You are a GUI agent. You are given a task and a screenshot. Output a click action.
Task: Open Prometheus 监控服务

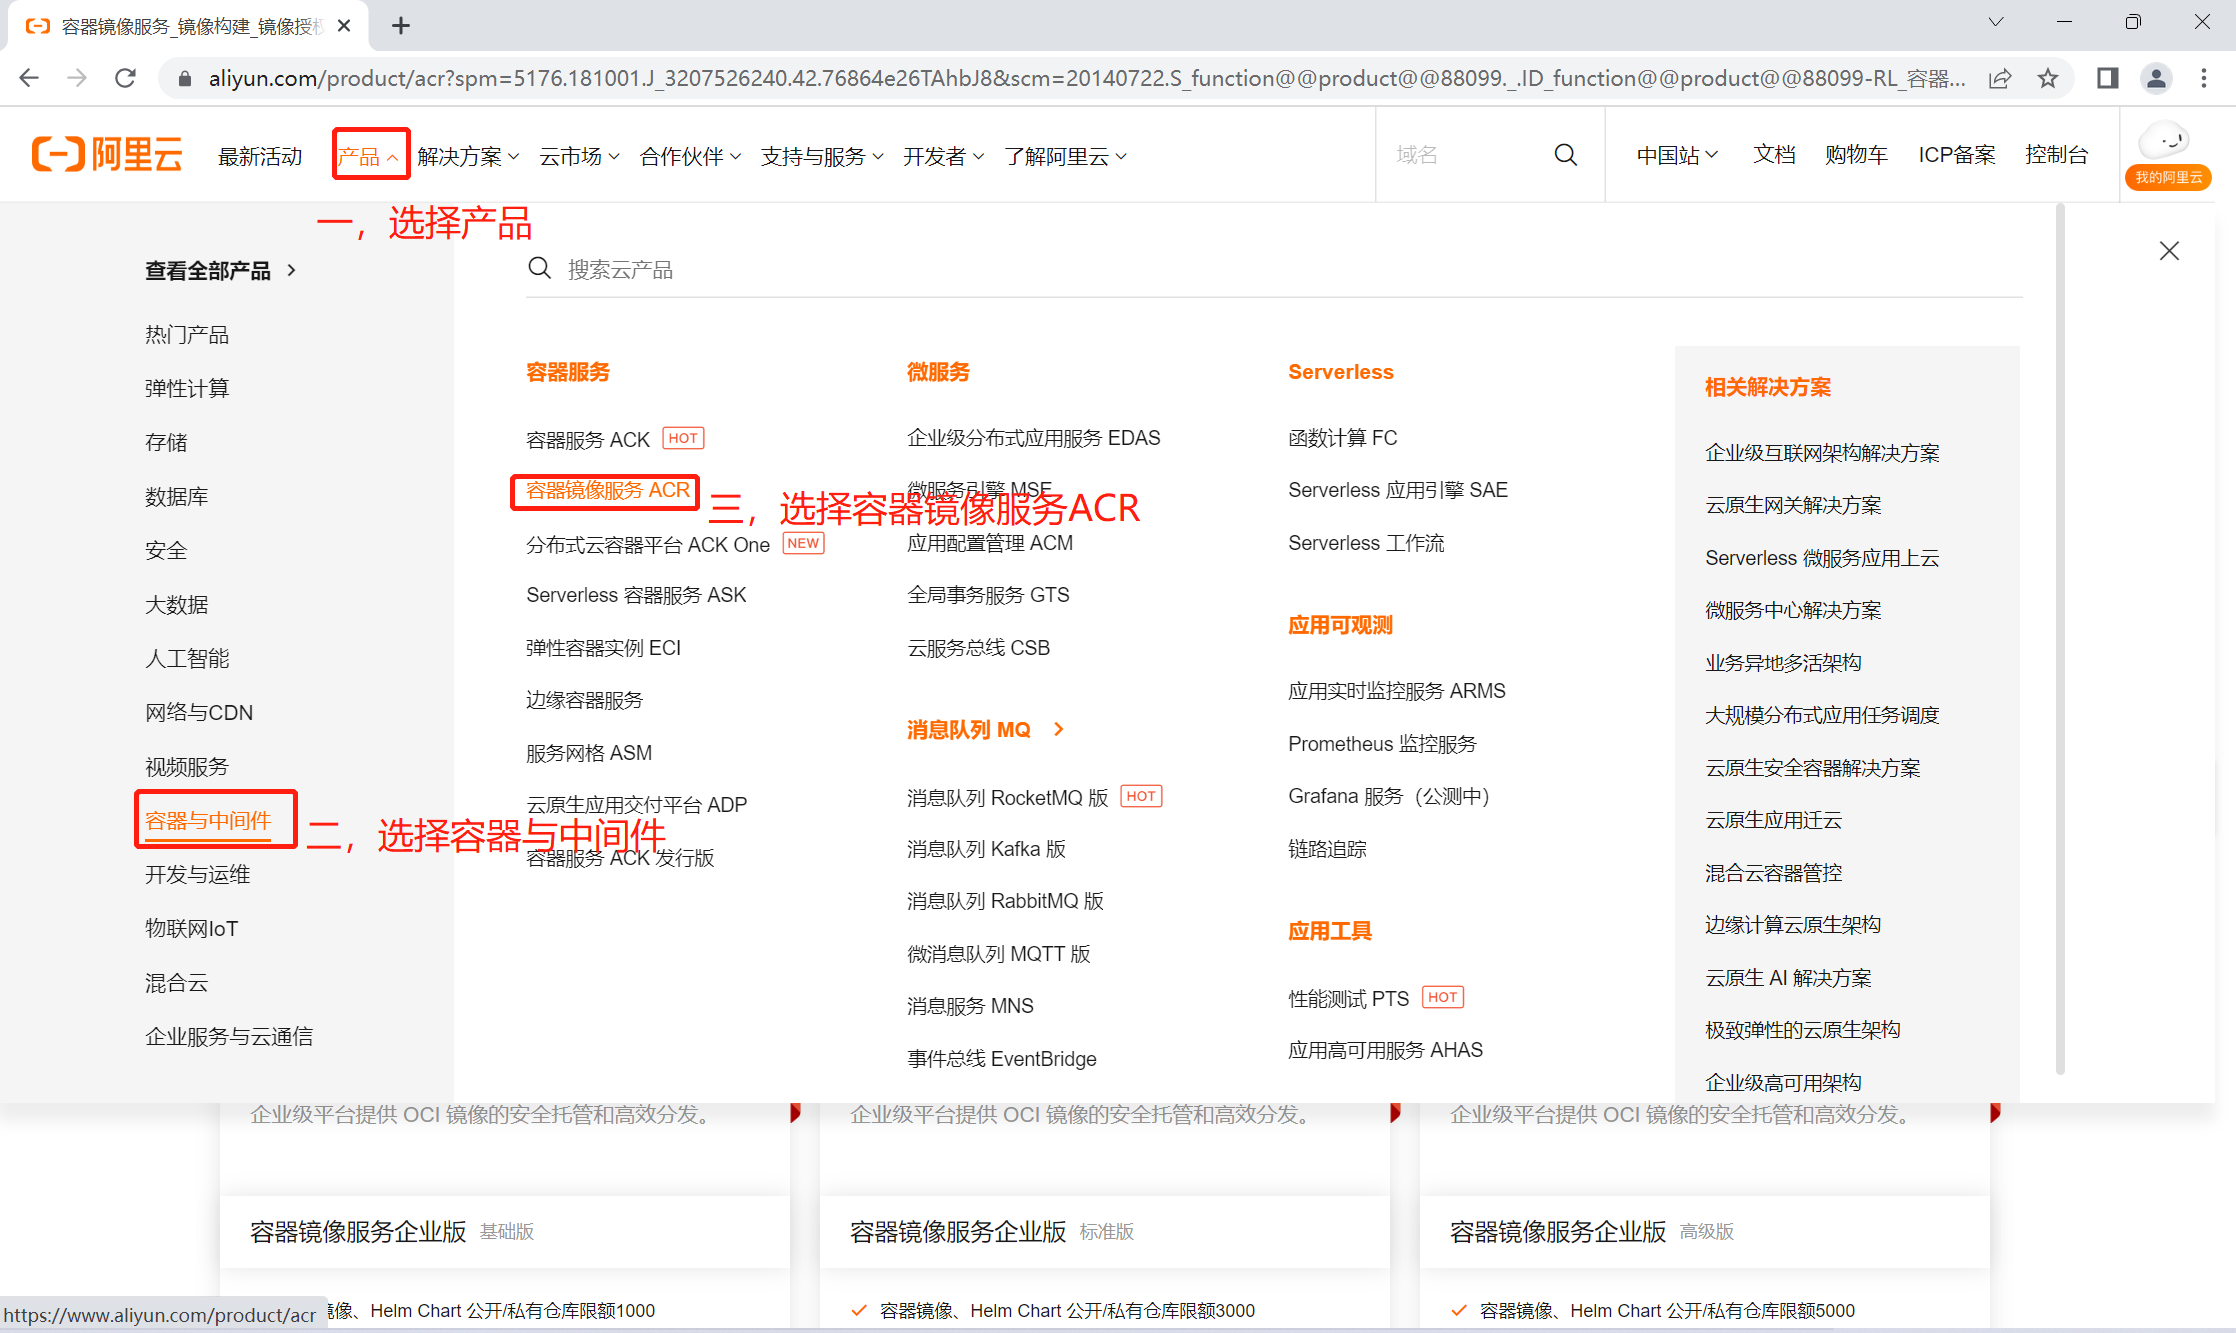[1382, 744]
